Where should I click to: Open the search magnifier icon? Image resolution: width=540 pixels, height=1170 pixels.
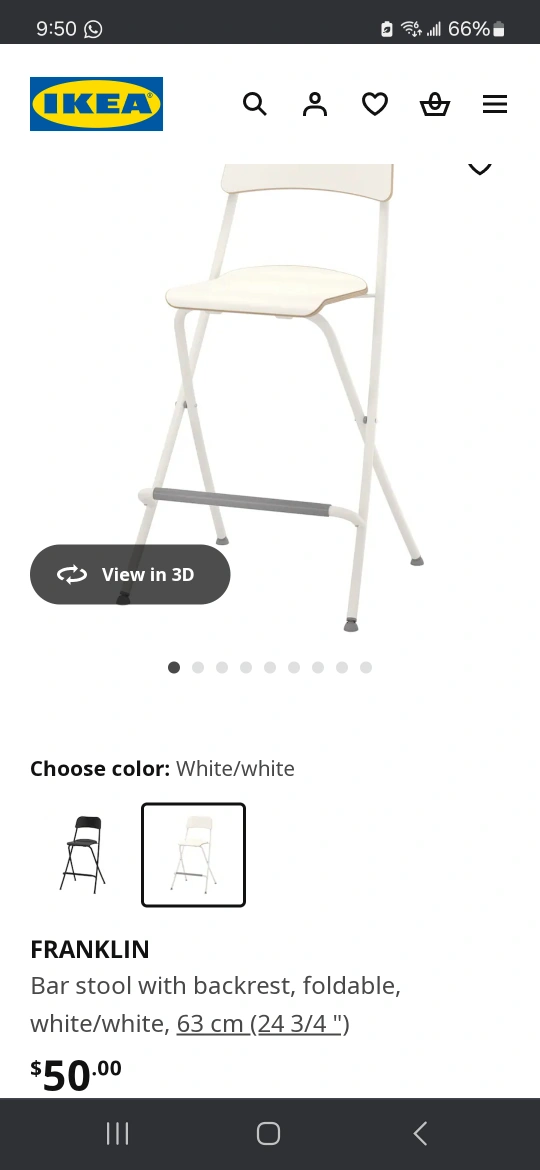[x=254, y=104]
